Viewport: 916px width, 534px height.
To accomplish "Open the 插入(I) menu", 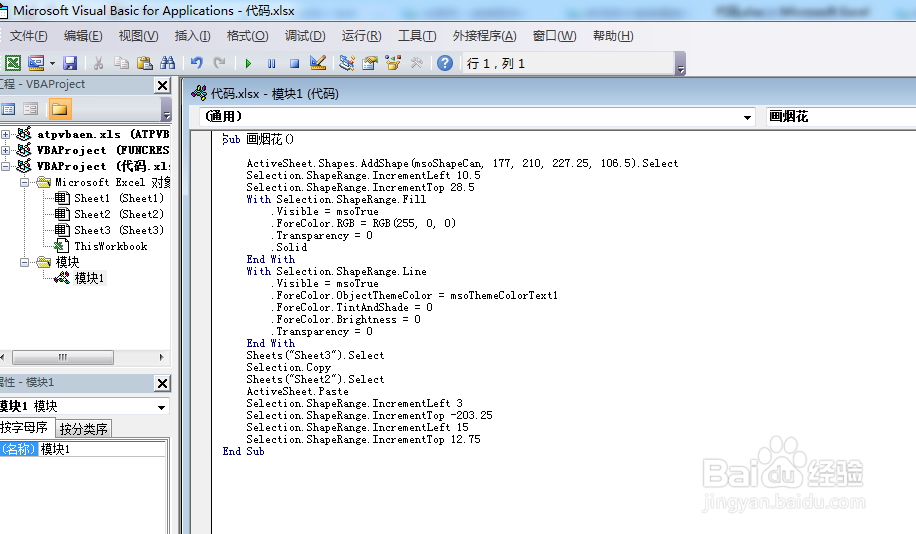I will click(192, 36).
